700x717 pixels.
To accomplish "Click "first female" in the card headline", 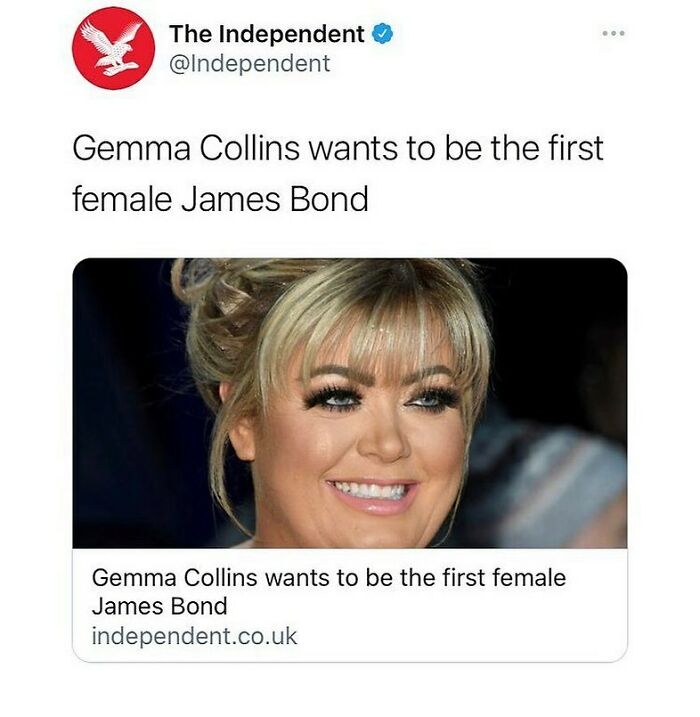I will click(503, 578).
